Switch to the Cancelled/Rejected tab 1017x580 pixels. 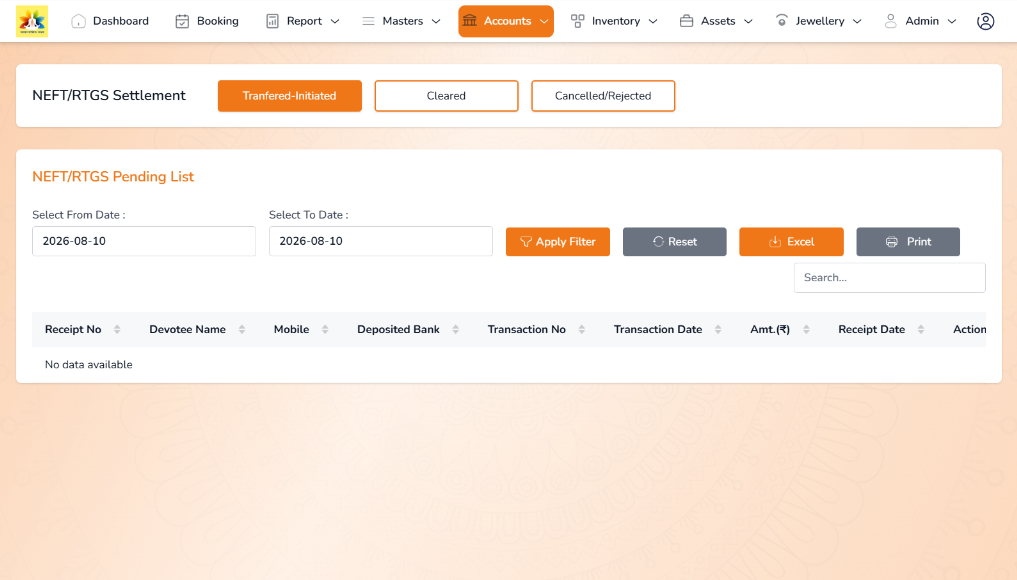pyautogui.click(x=603, y=96)
